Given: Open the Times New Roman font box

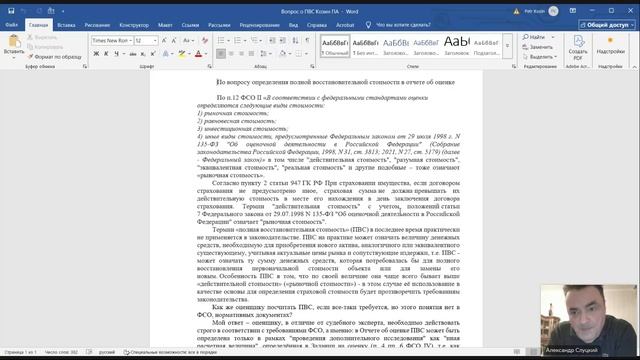Looking at the screenshot, I should coord(112,40).
